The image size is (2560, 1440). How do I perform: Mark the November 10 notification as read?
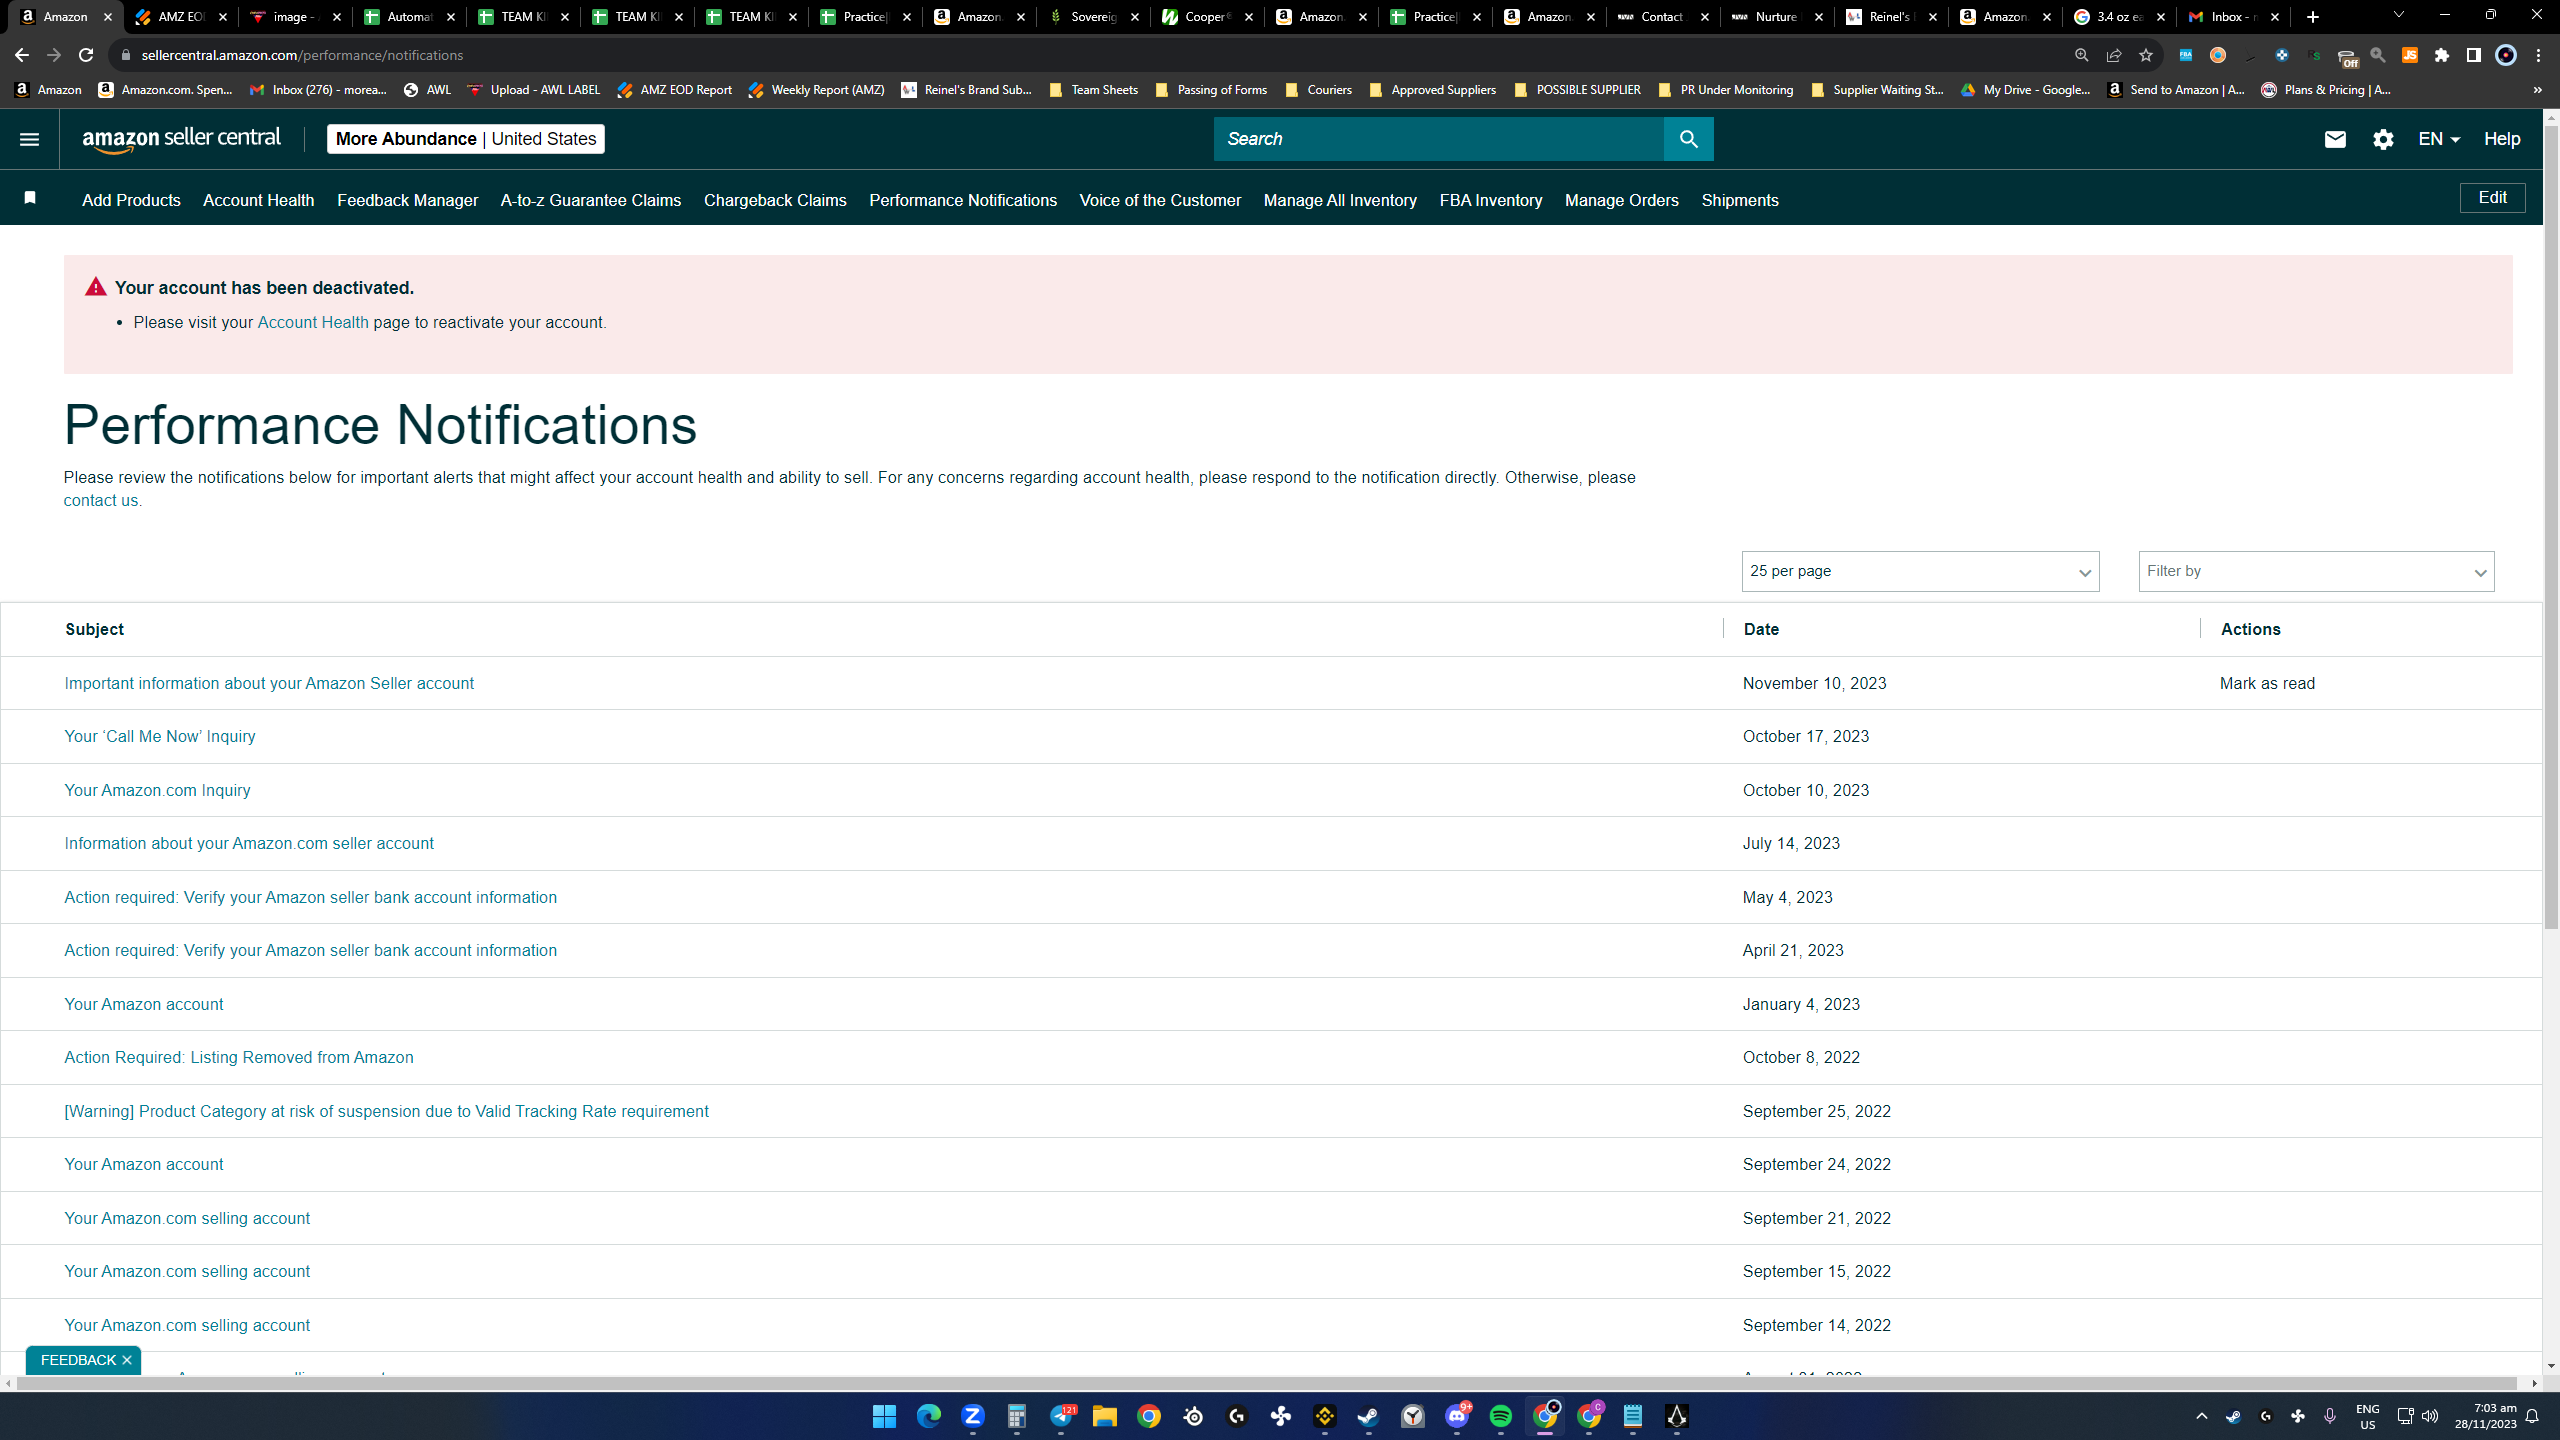2267,683
